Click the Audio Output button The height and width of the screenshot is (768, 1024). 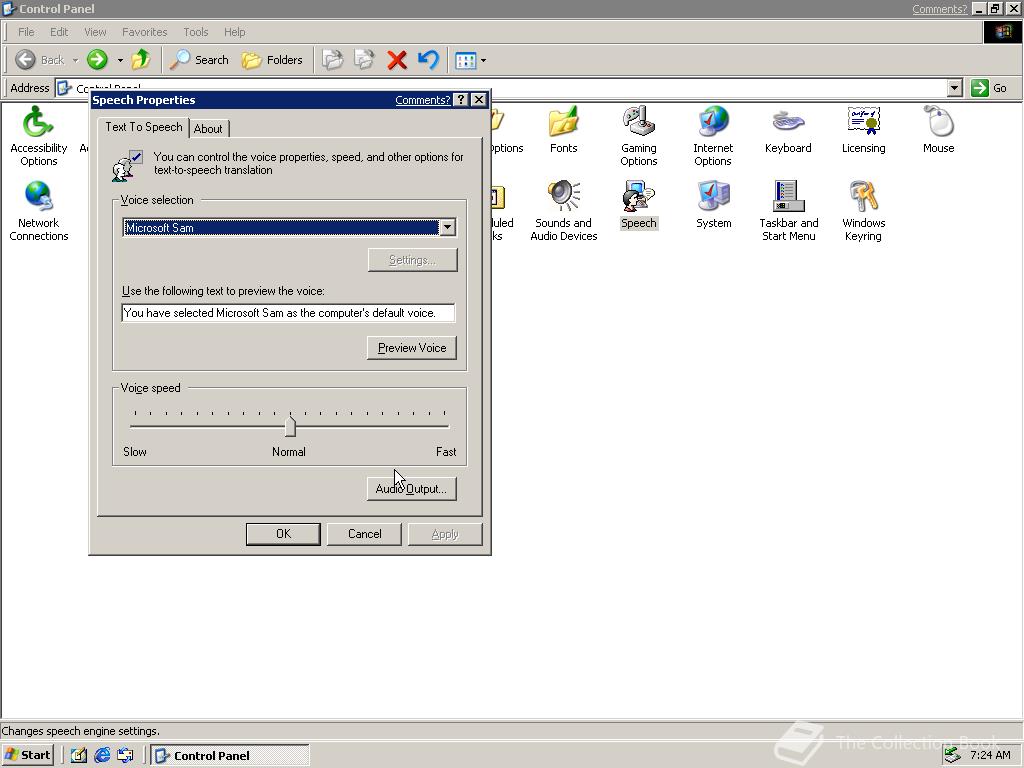(x=412, y=488)
